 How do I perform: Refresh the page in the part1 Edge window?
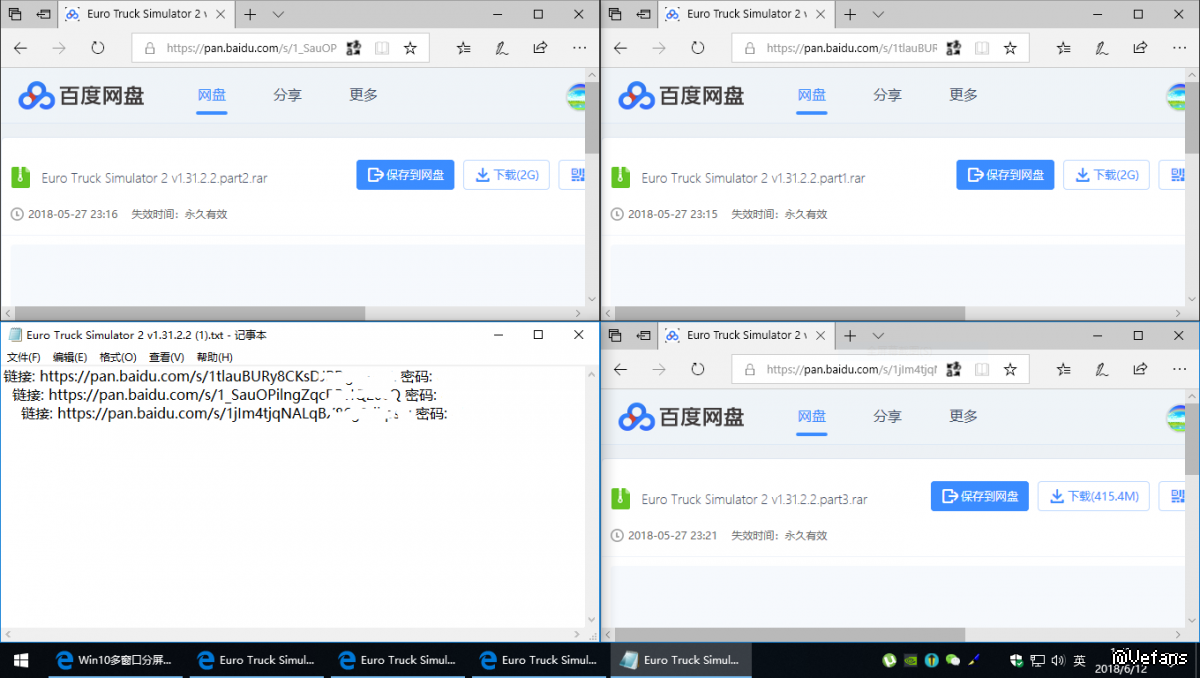coord(698,48)
